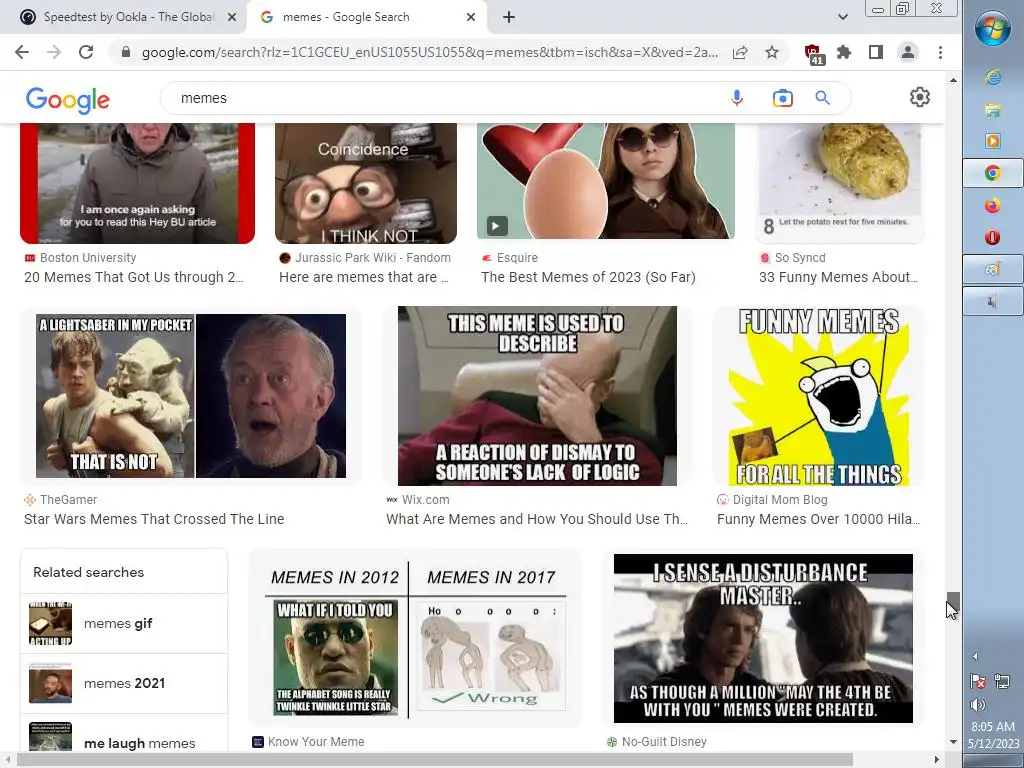This screenshot has height=768, width=1024.
Task: Open '33 Funny Memes About' So Syncd link
Action: [x=839, y=277]
